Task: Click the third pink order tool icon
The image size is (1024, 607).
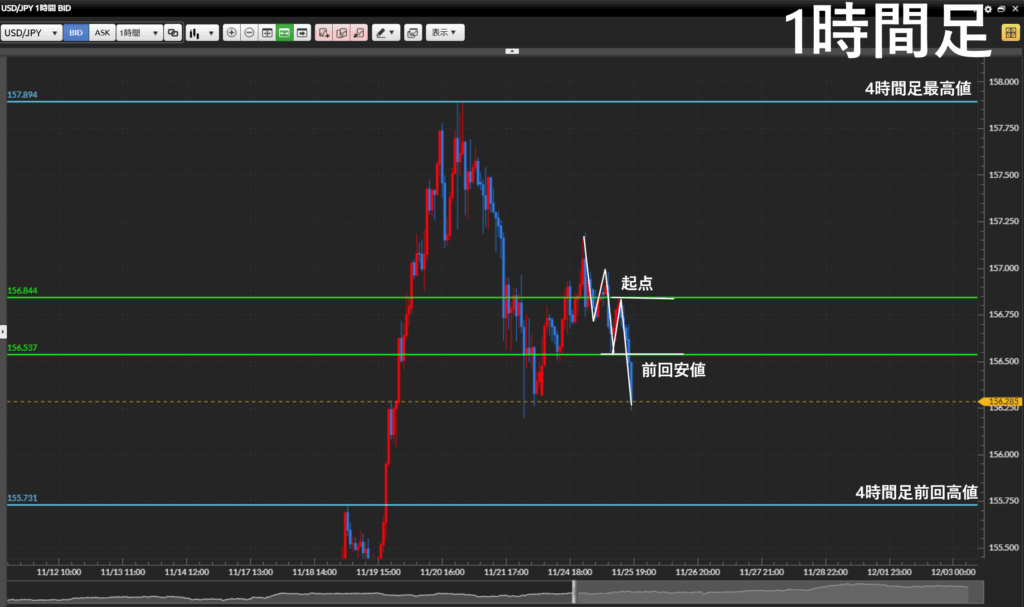Action: [x=359, y=32]
